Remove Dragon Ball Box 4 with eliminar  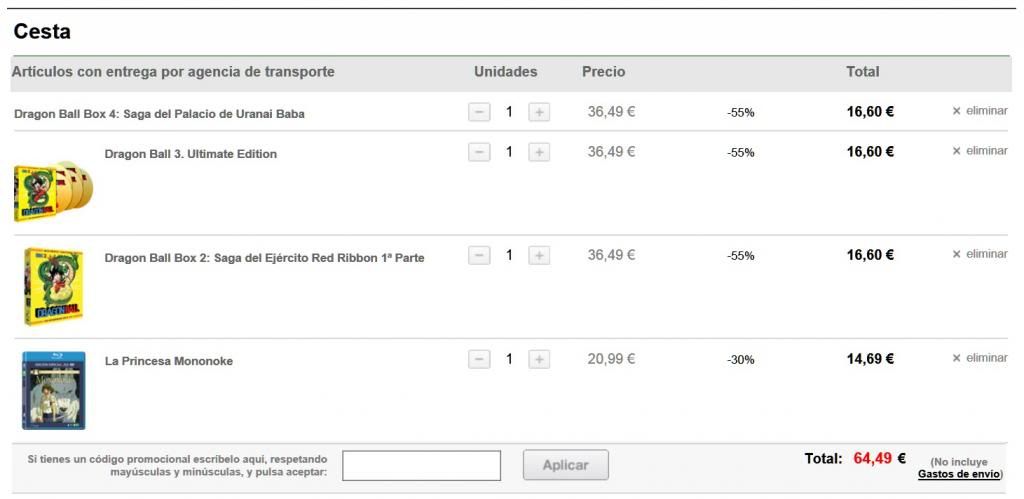click(980, 111)
